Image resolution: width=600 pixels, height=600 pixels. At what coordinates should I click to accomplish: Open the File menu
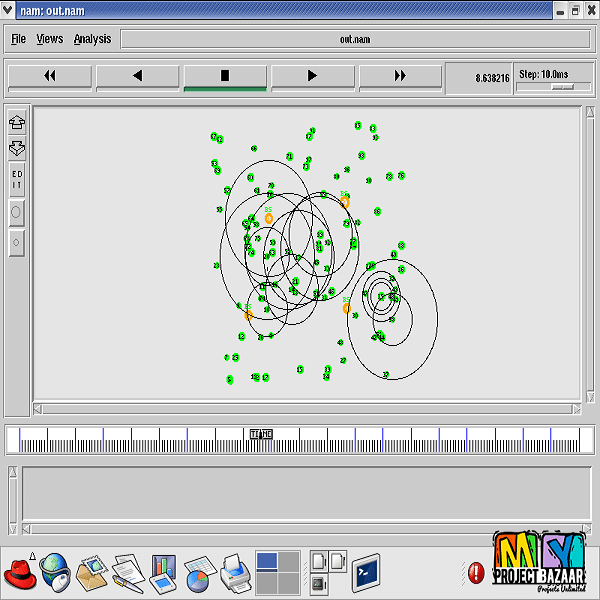pos(18,39)
